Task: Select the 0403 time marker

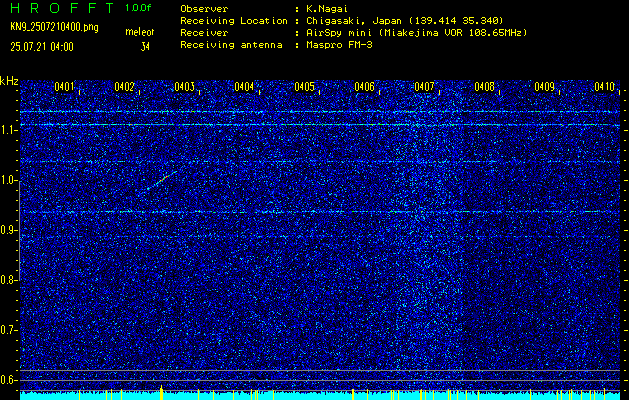Action: click(185, 87)
